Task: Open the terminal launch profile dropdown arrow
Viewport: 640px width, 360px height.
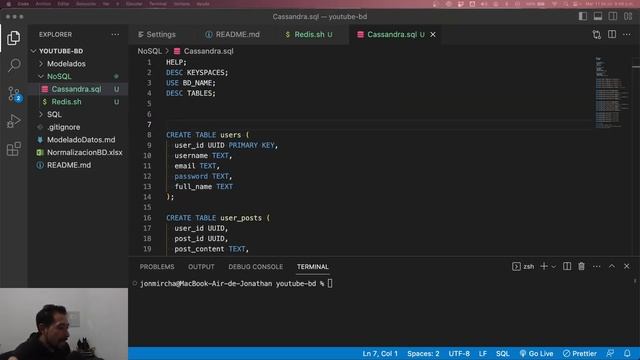Action: [553, 267]
